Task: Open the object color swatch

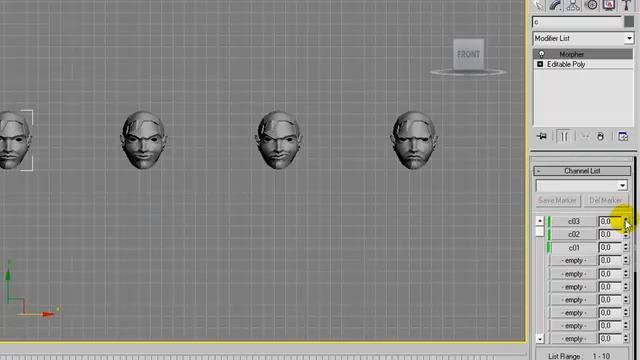Action: click(629, 22)
